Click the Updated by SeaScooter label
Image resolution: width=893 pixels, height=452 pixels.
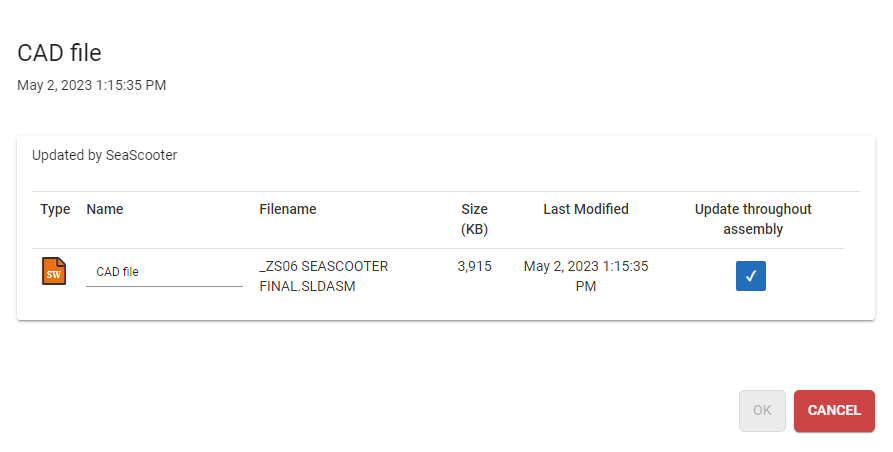coord(104,155)
